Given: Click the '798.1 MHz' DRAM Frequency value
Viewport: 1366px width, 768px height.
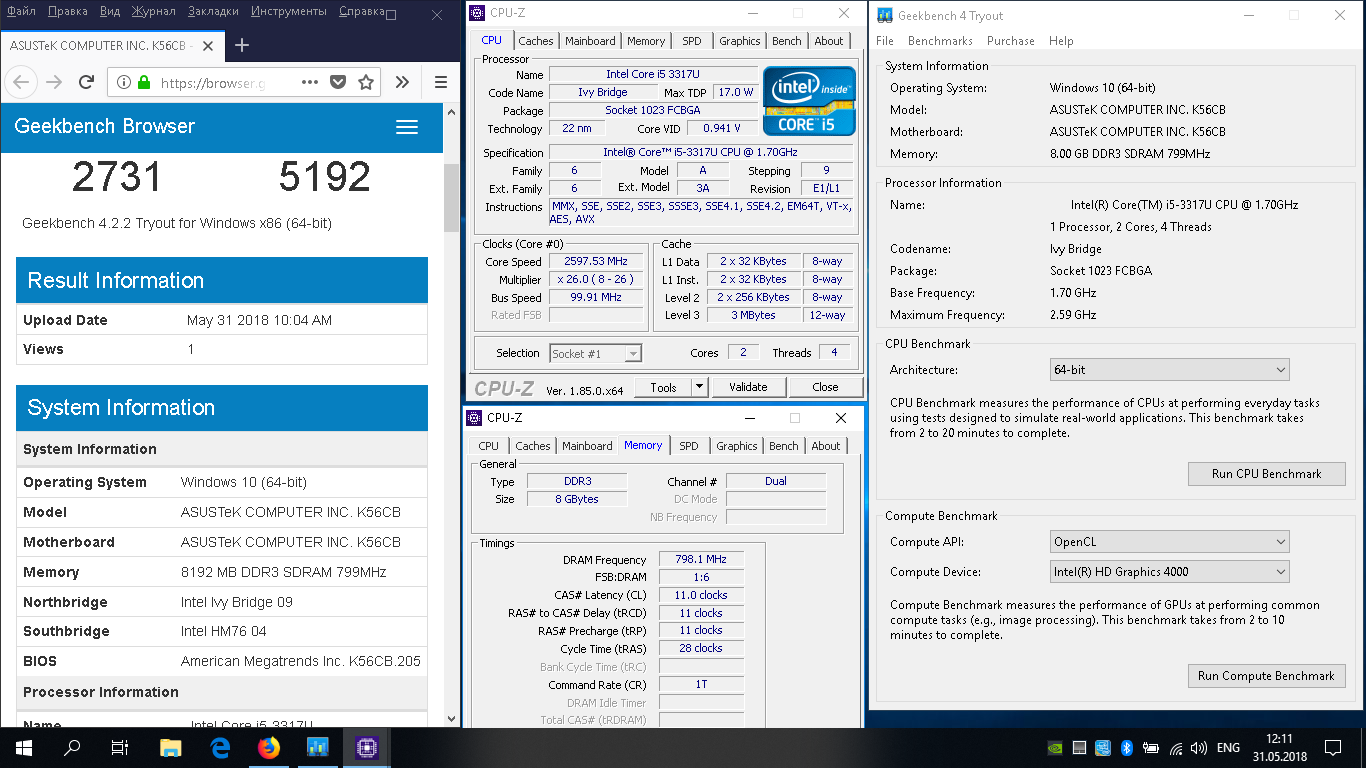Looking at the screenshot, I should tap(701, 560).
